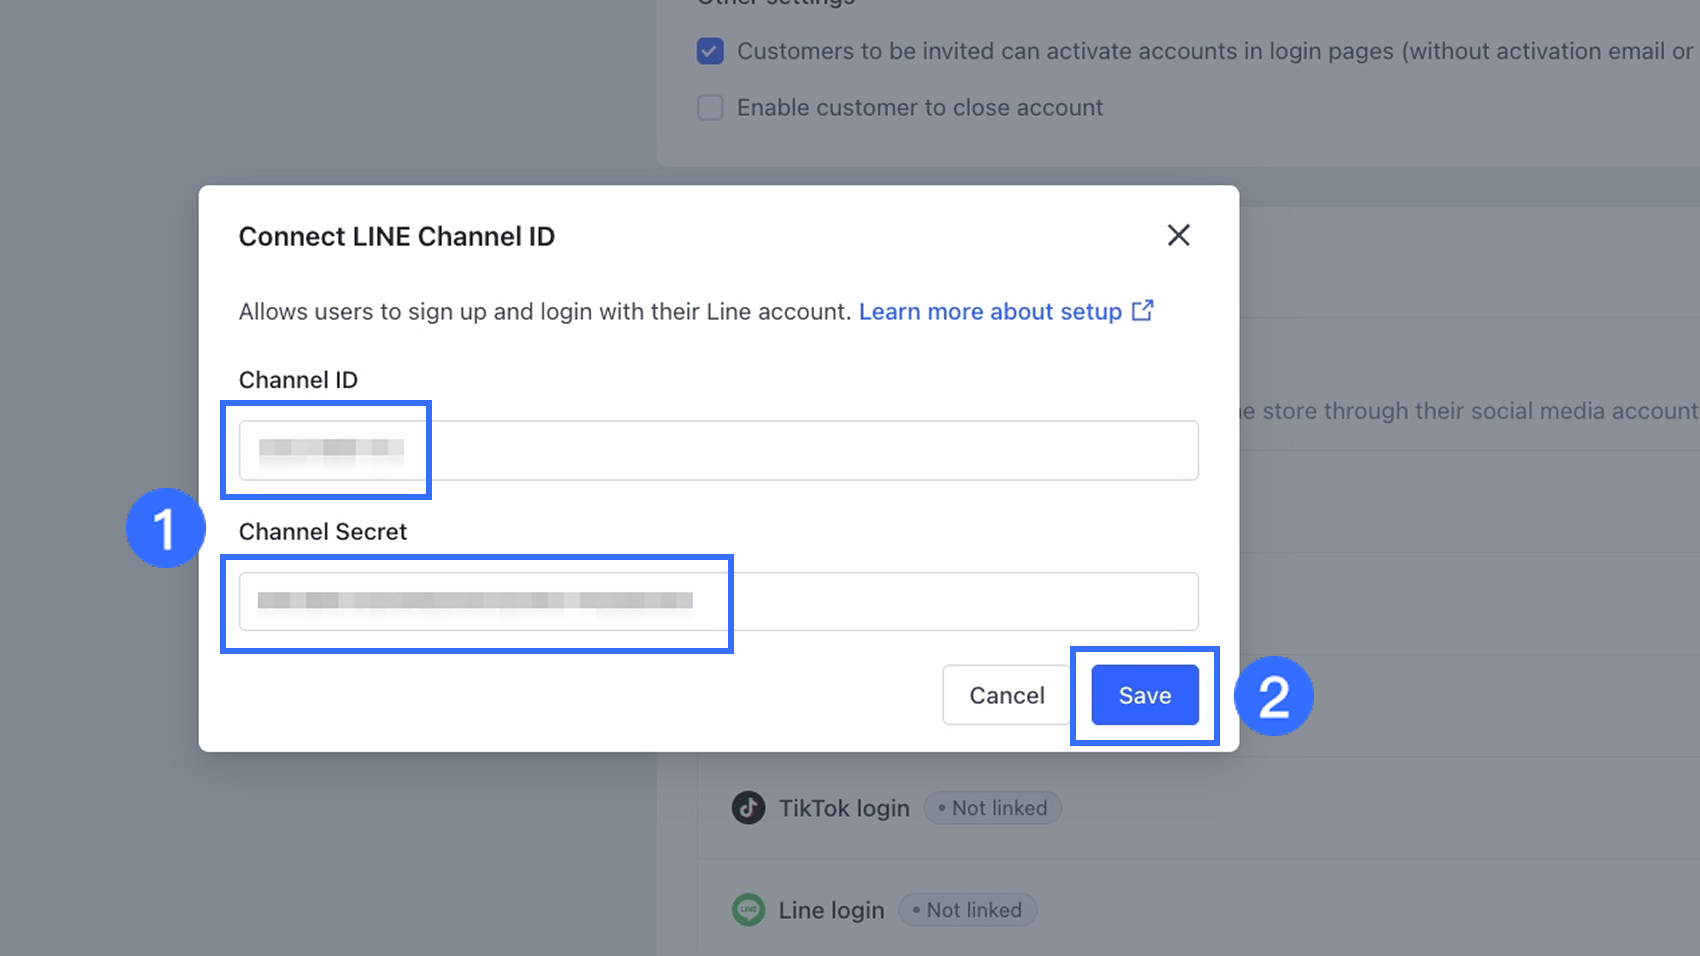Click the Enable customer to close account text
The height and width of the screenshot is (956, 1700).
click(919, 107)
